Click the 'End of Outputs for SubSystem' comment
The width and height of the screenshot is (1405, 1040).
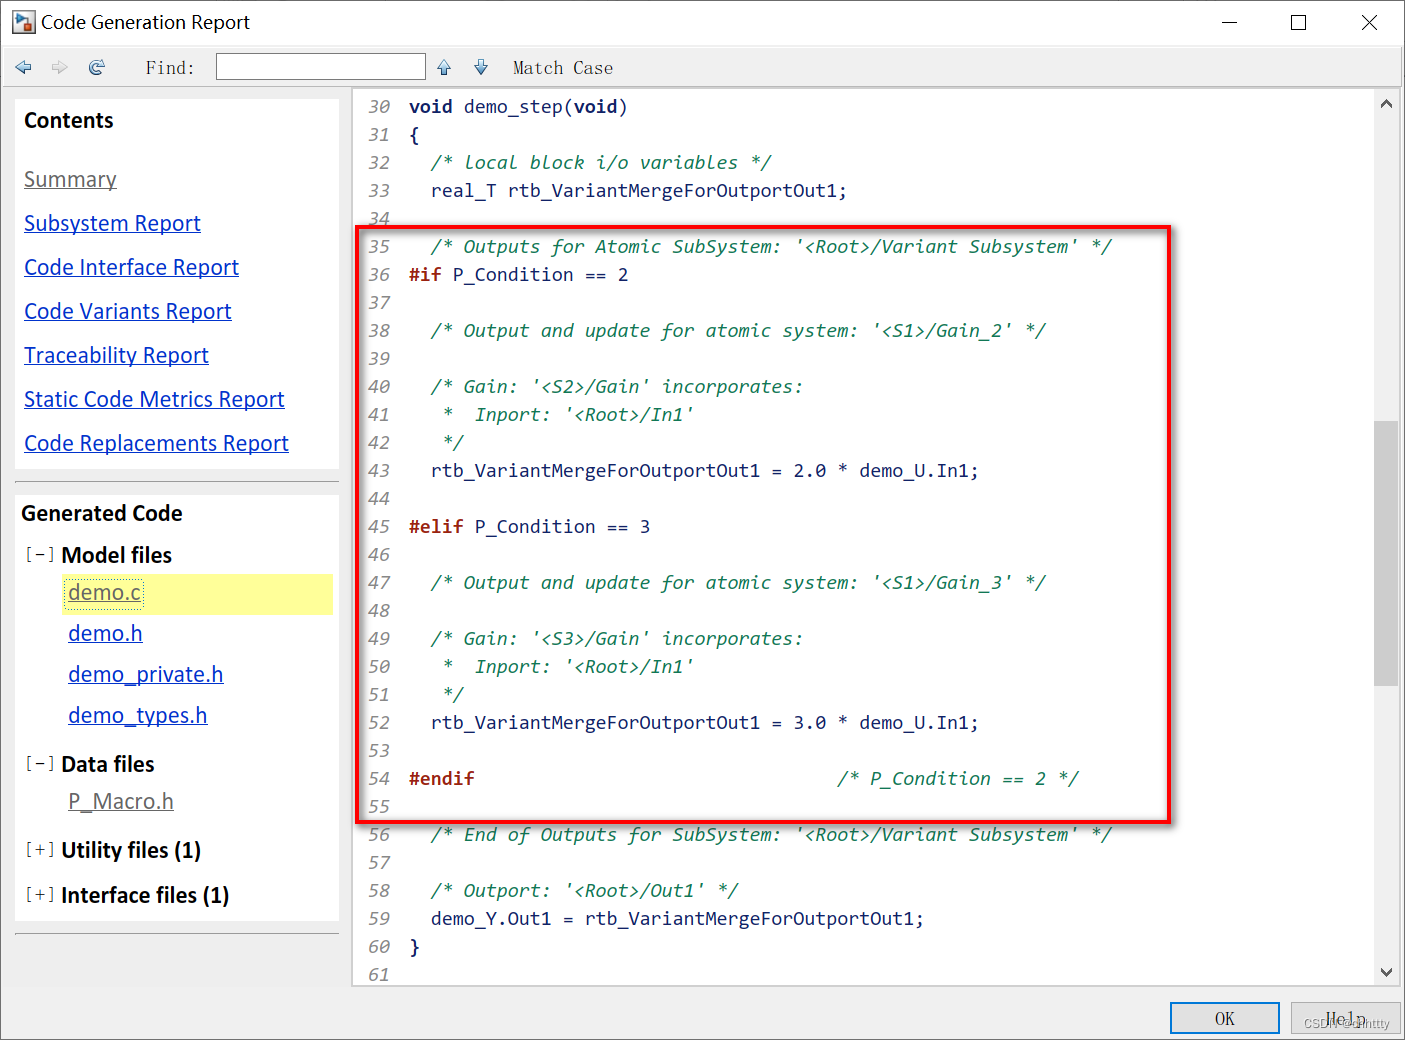771,835
